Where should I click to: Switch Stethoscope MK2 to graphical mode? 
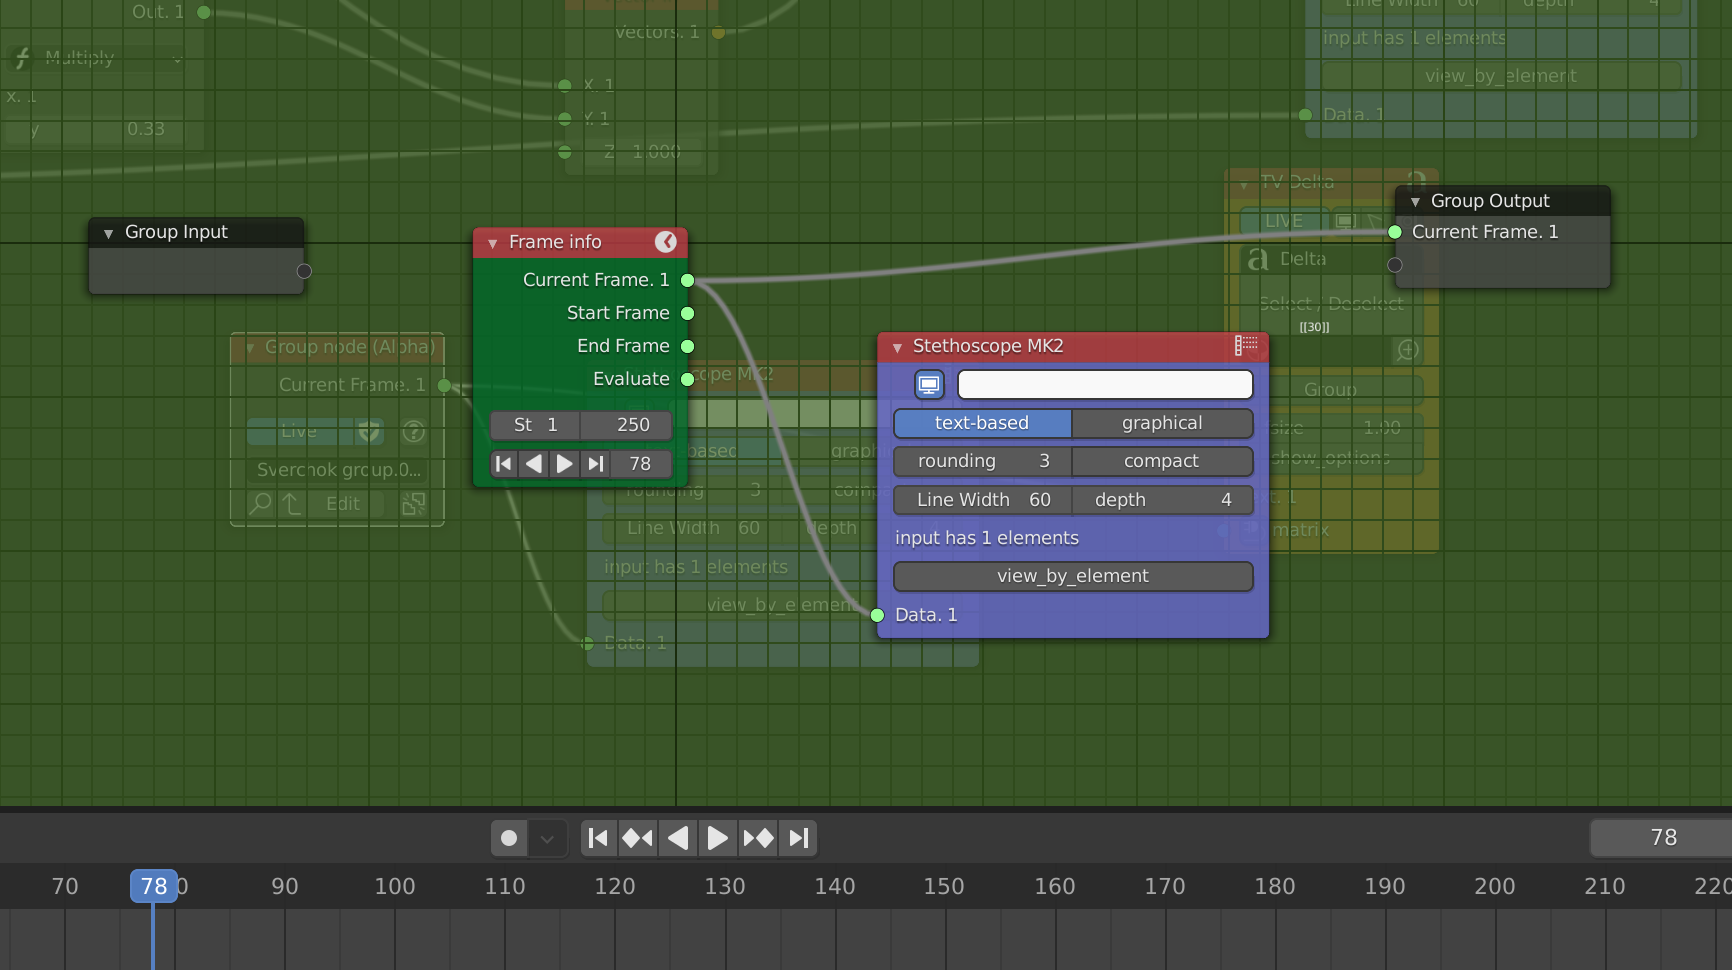1162,423
